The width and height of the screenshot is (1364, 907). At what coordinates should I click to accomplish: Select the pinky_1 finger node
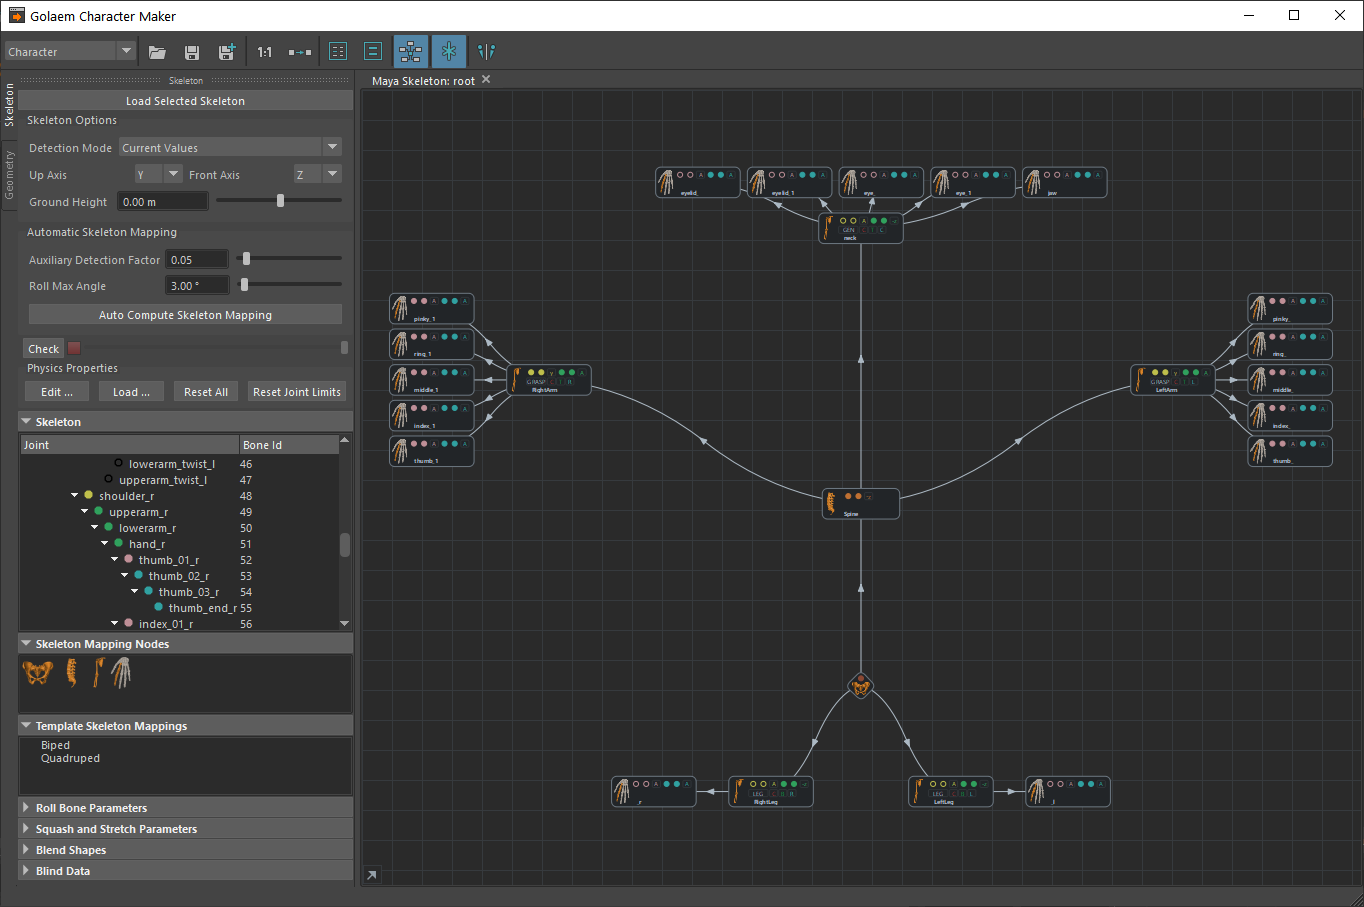432,309
